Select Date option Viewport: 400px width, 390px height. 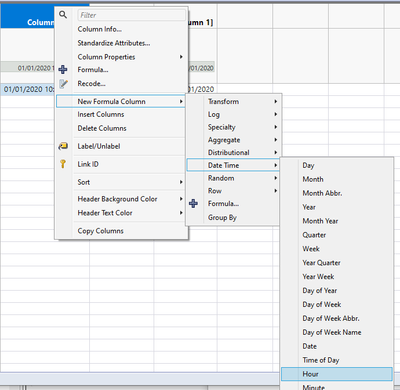pyautogui.click(x=309, y=346)
